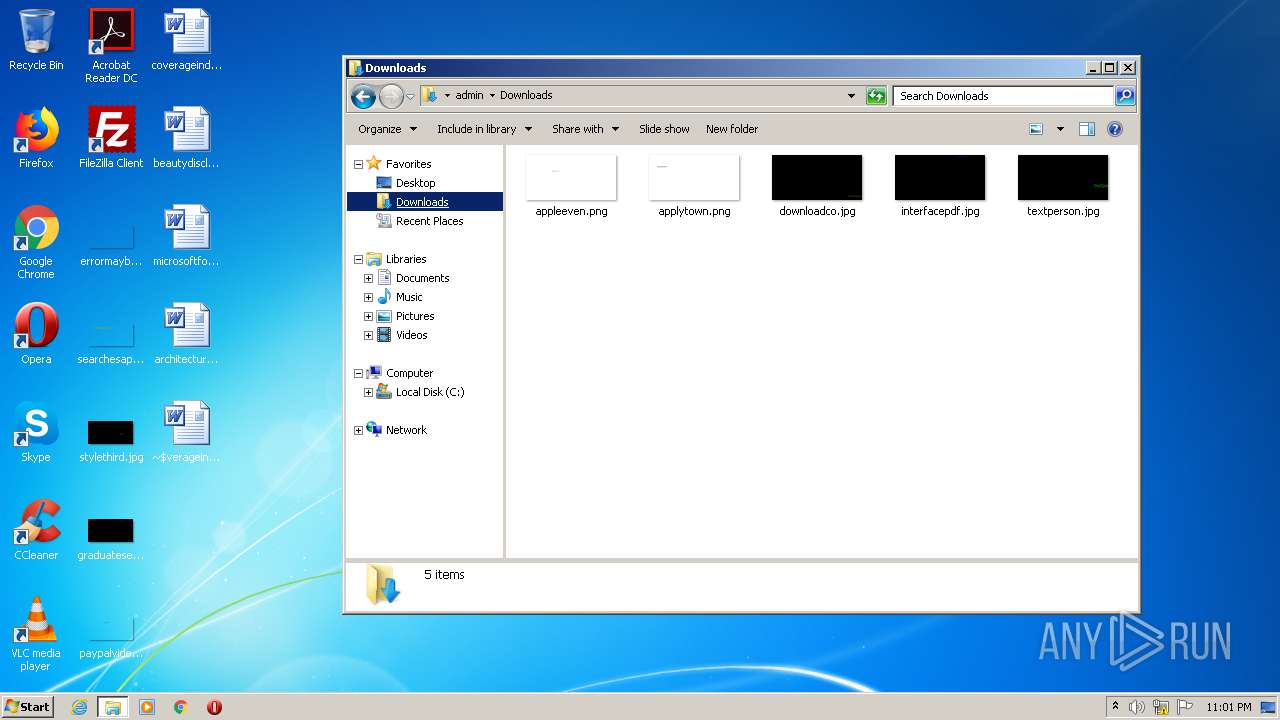Select the graduatese desktop image file
Screen dimensions: 1280x720
pos(111,537)
